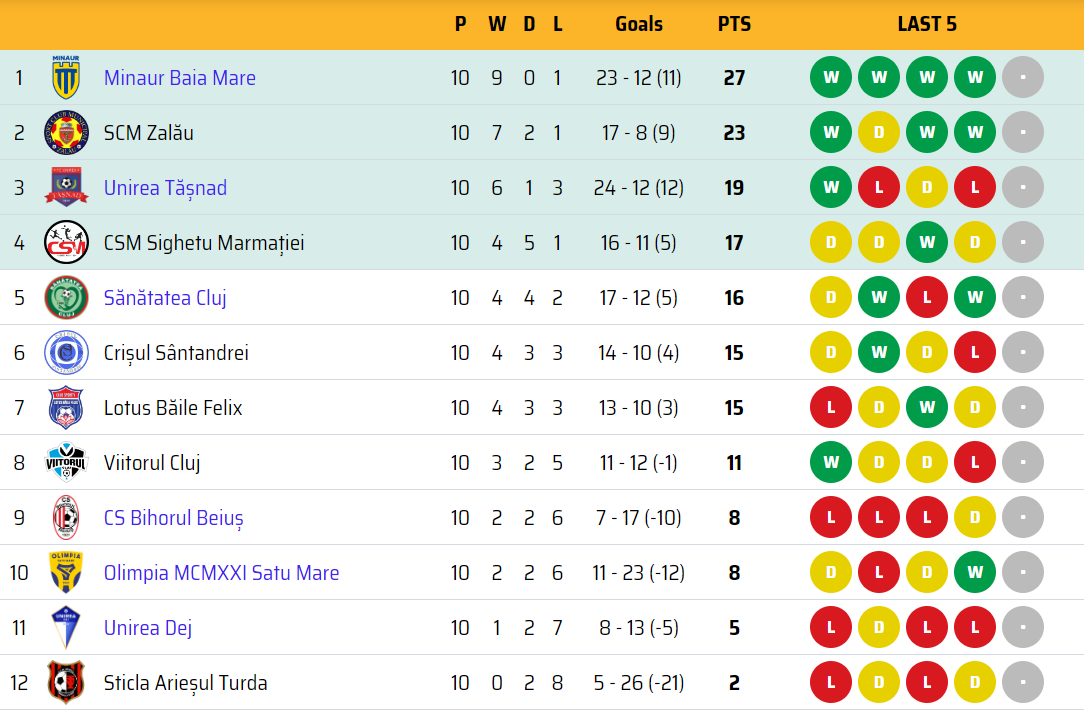
Task: Select the Goals column header
Action: coord(639,24)
